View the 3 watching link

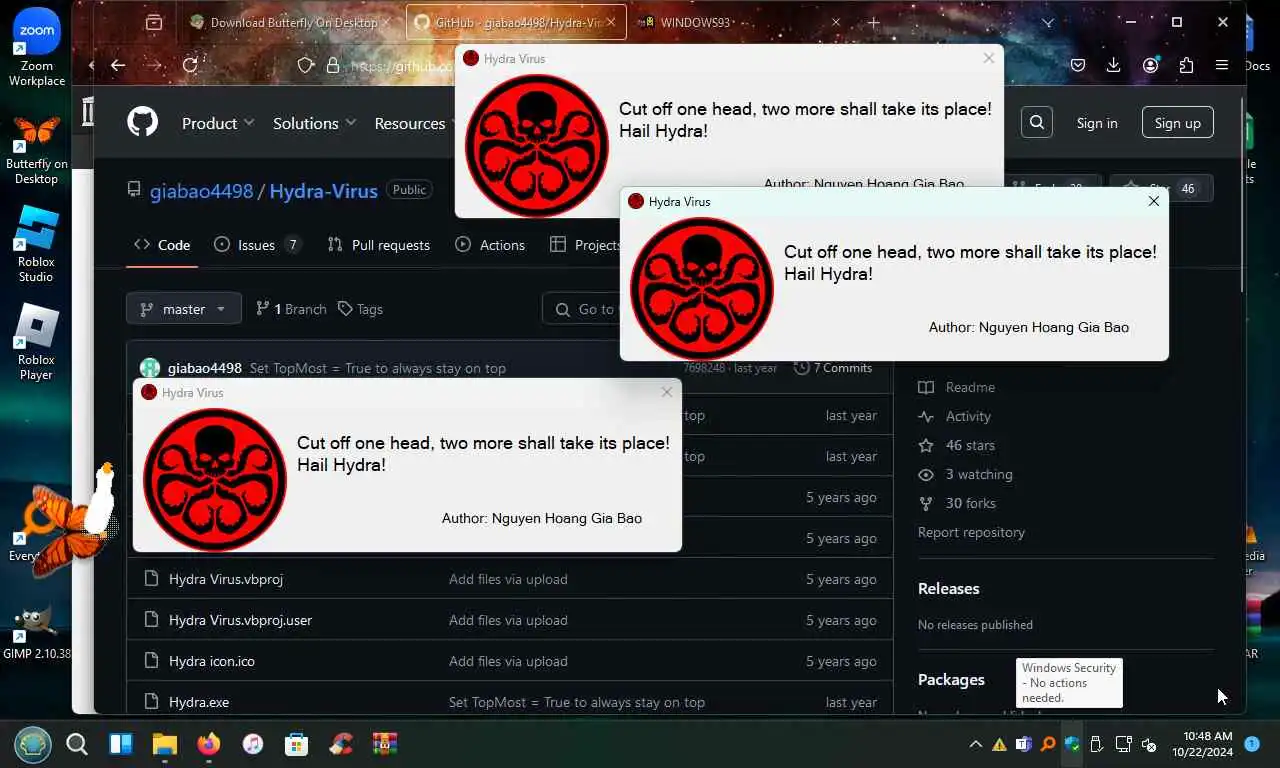pyautogui.click(x=966, y=474)
